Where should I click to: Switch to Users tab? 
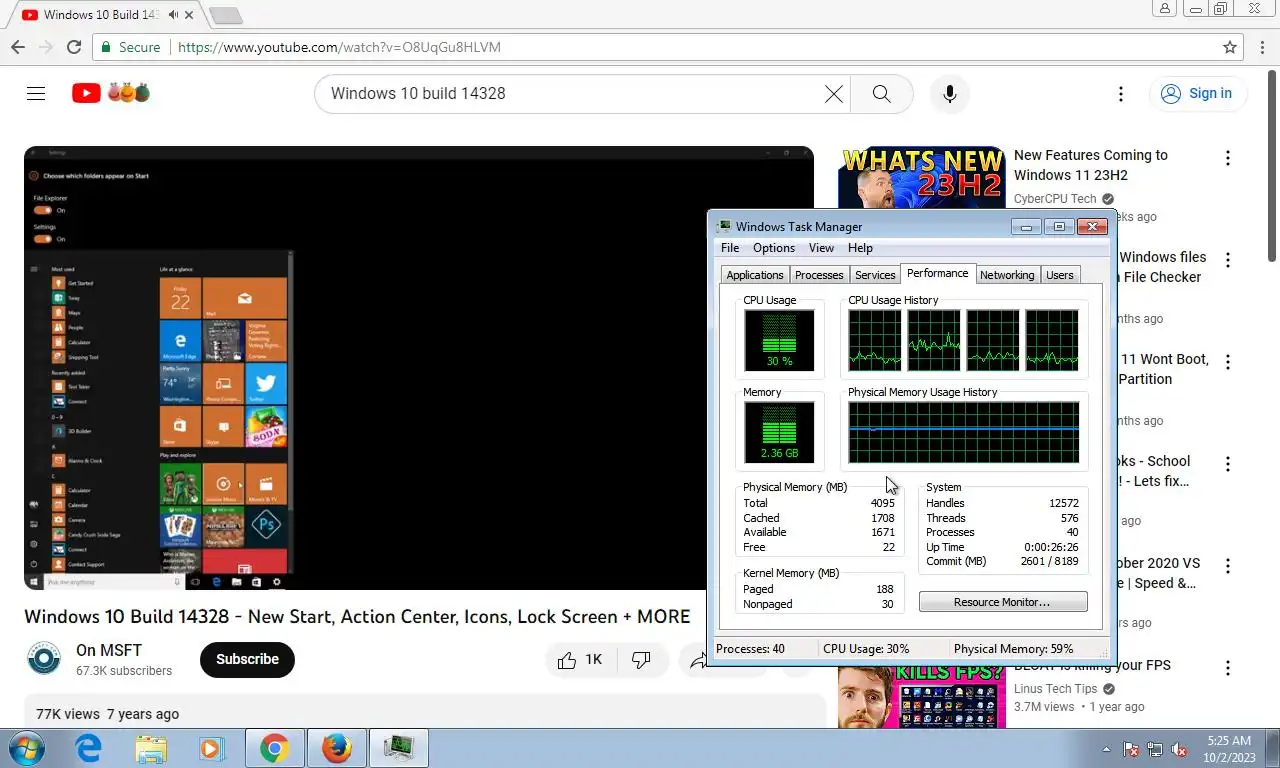tap(1060, 275)
